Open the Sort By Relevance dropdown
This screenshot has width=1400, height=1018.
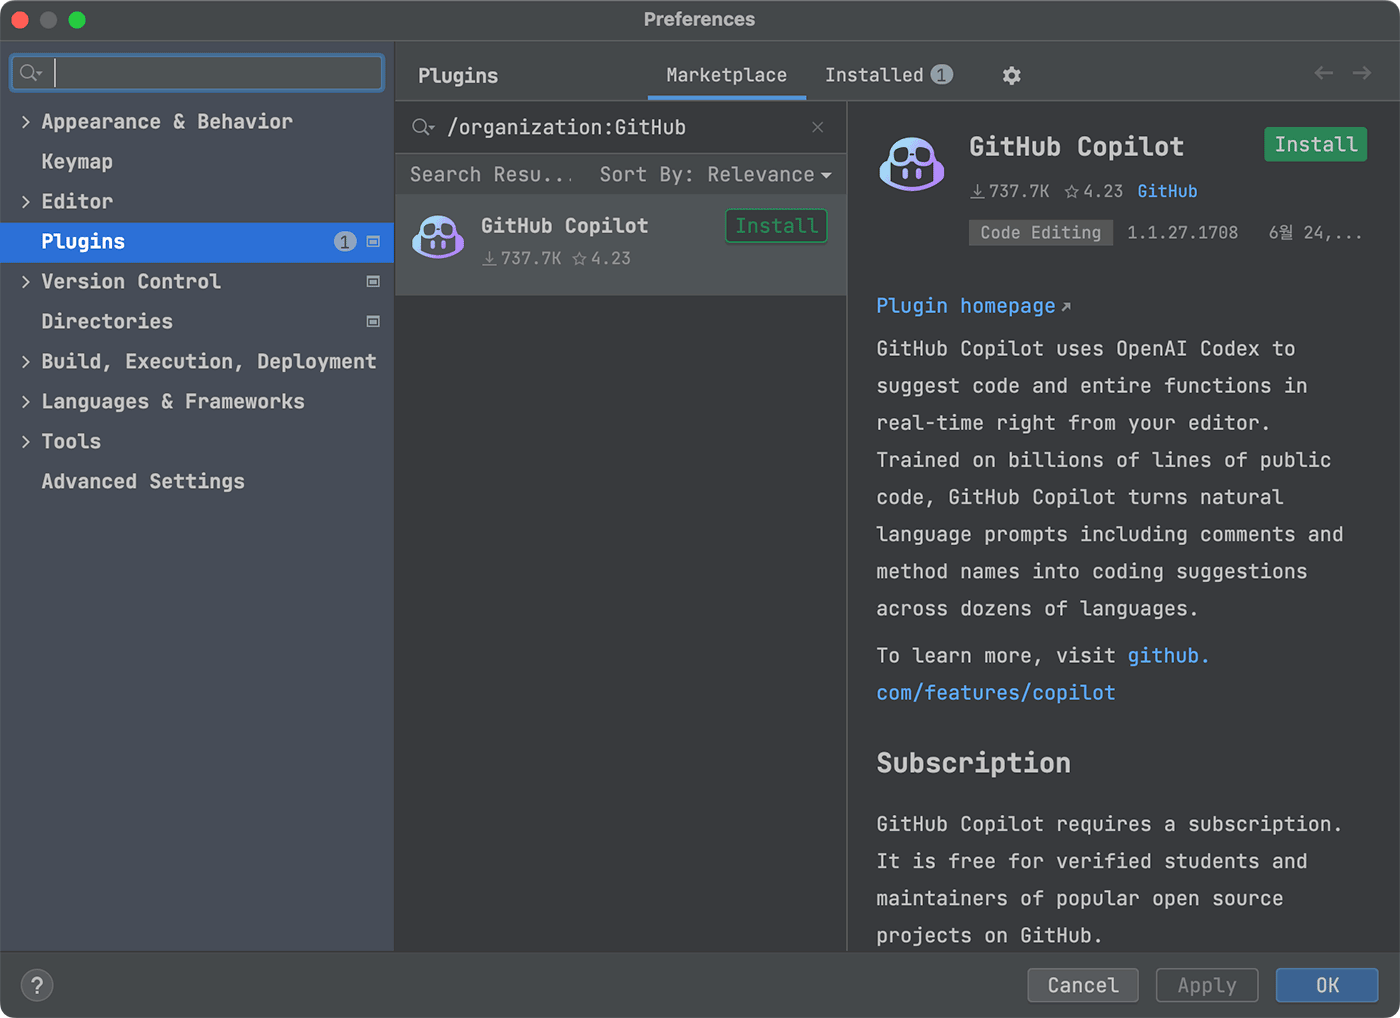click(716, 175)
